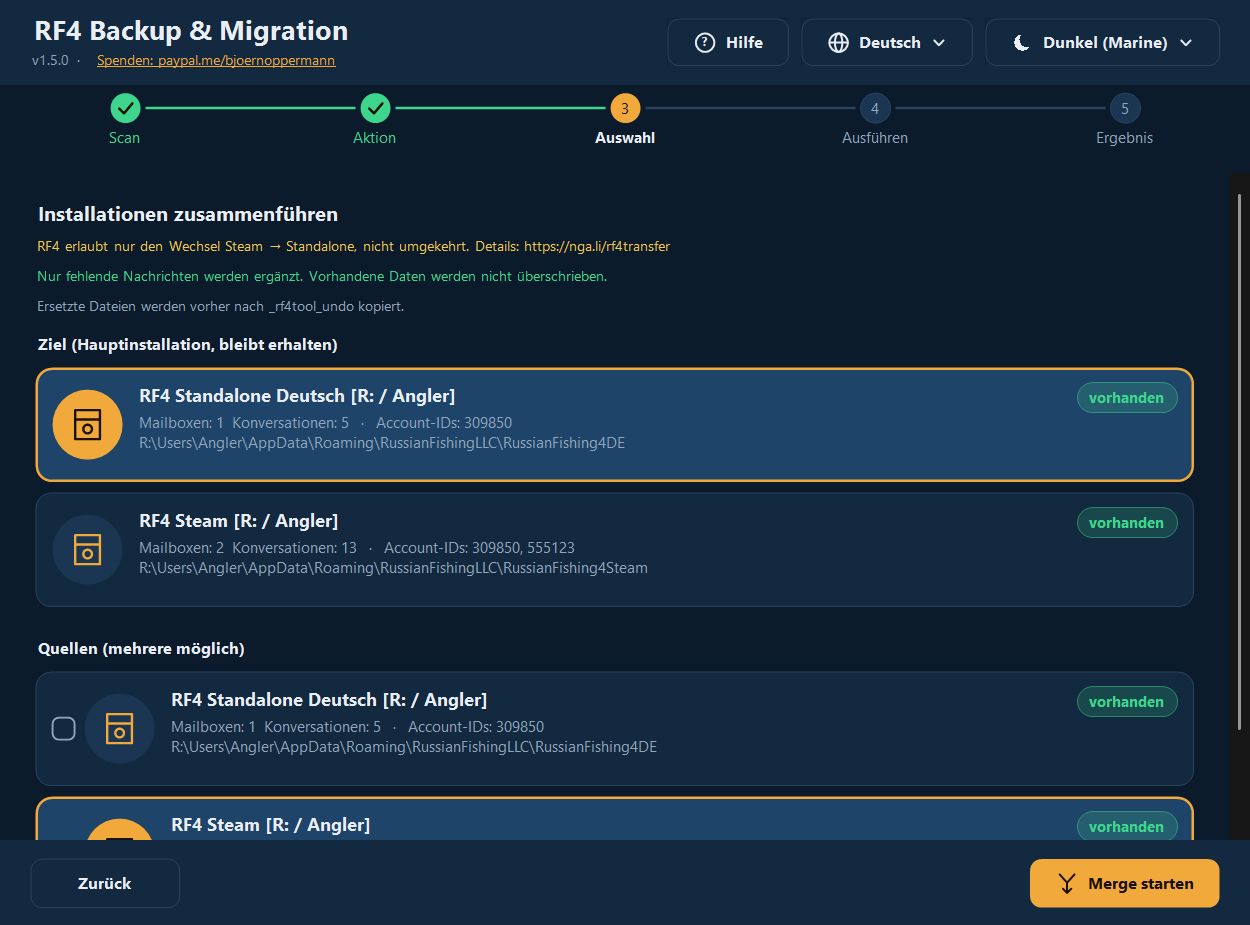Expand the Deutsch language dropdown arrow

coord(939,43)
